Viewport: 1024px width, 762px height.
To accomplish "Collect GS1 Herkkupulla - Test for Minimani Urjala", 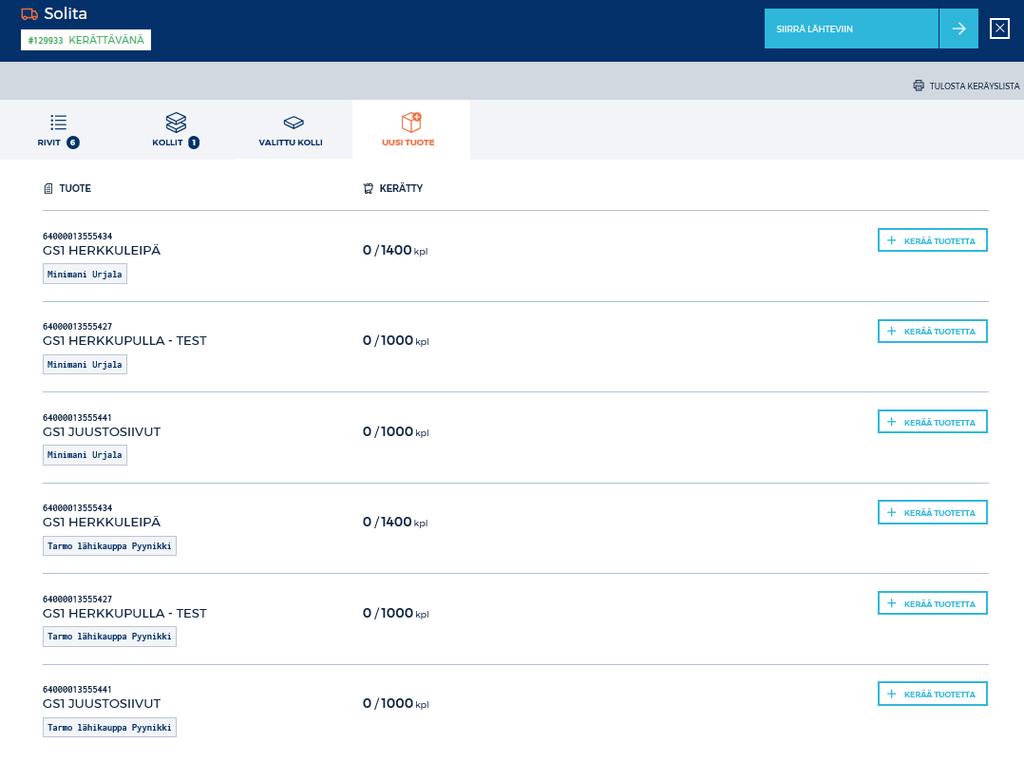I will (x=932, y=331).
